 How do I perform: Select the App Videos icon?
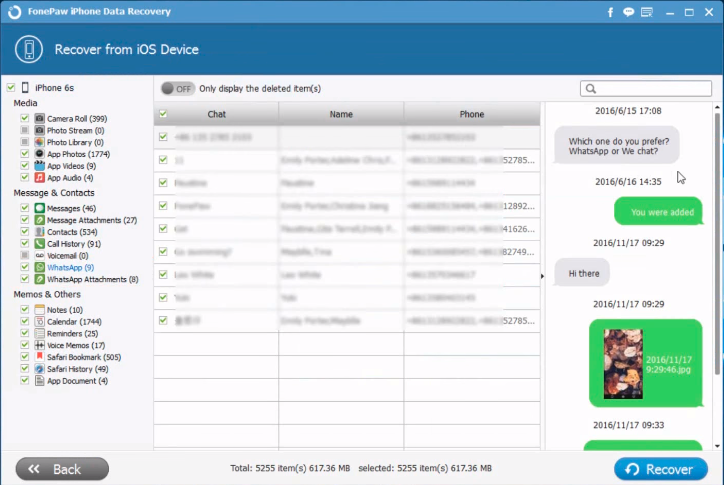(x=40, y=166)
